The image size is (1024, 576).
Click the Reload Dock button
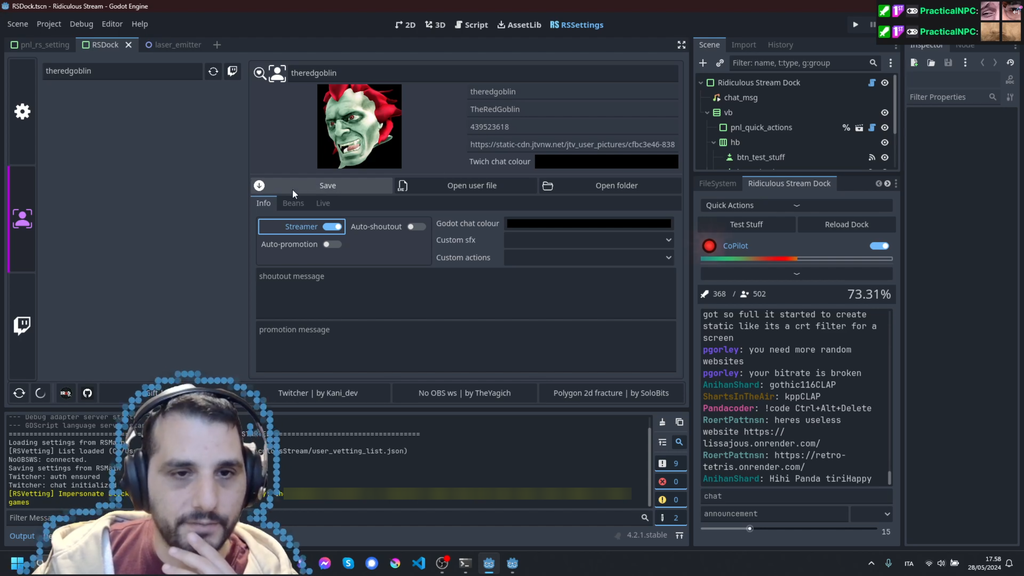click(846, 225)
